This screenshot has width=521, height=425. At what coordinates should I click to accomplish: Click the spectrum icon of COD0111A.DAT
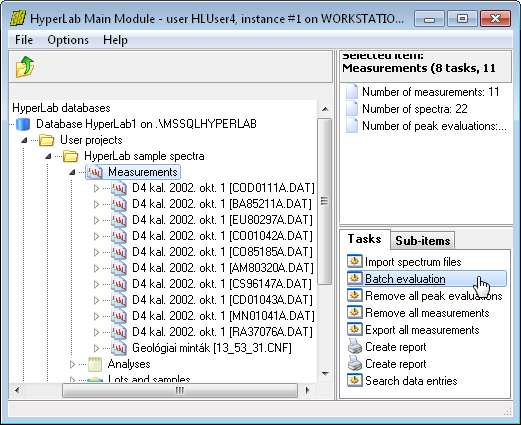[x=119, y=188]
